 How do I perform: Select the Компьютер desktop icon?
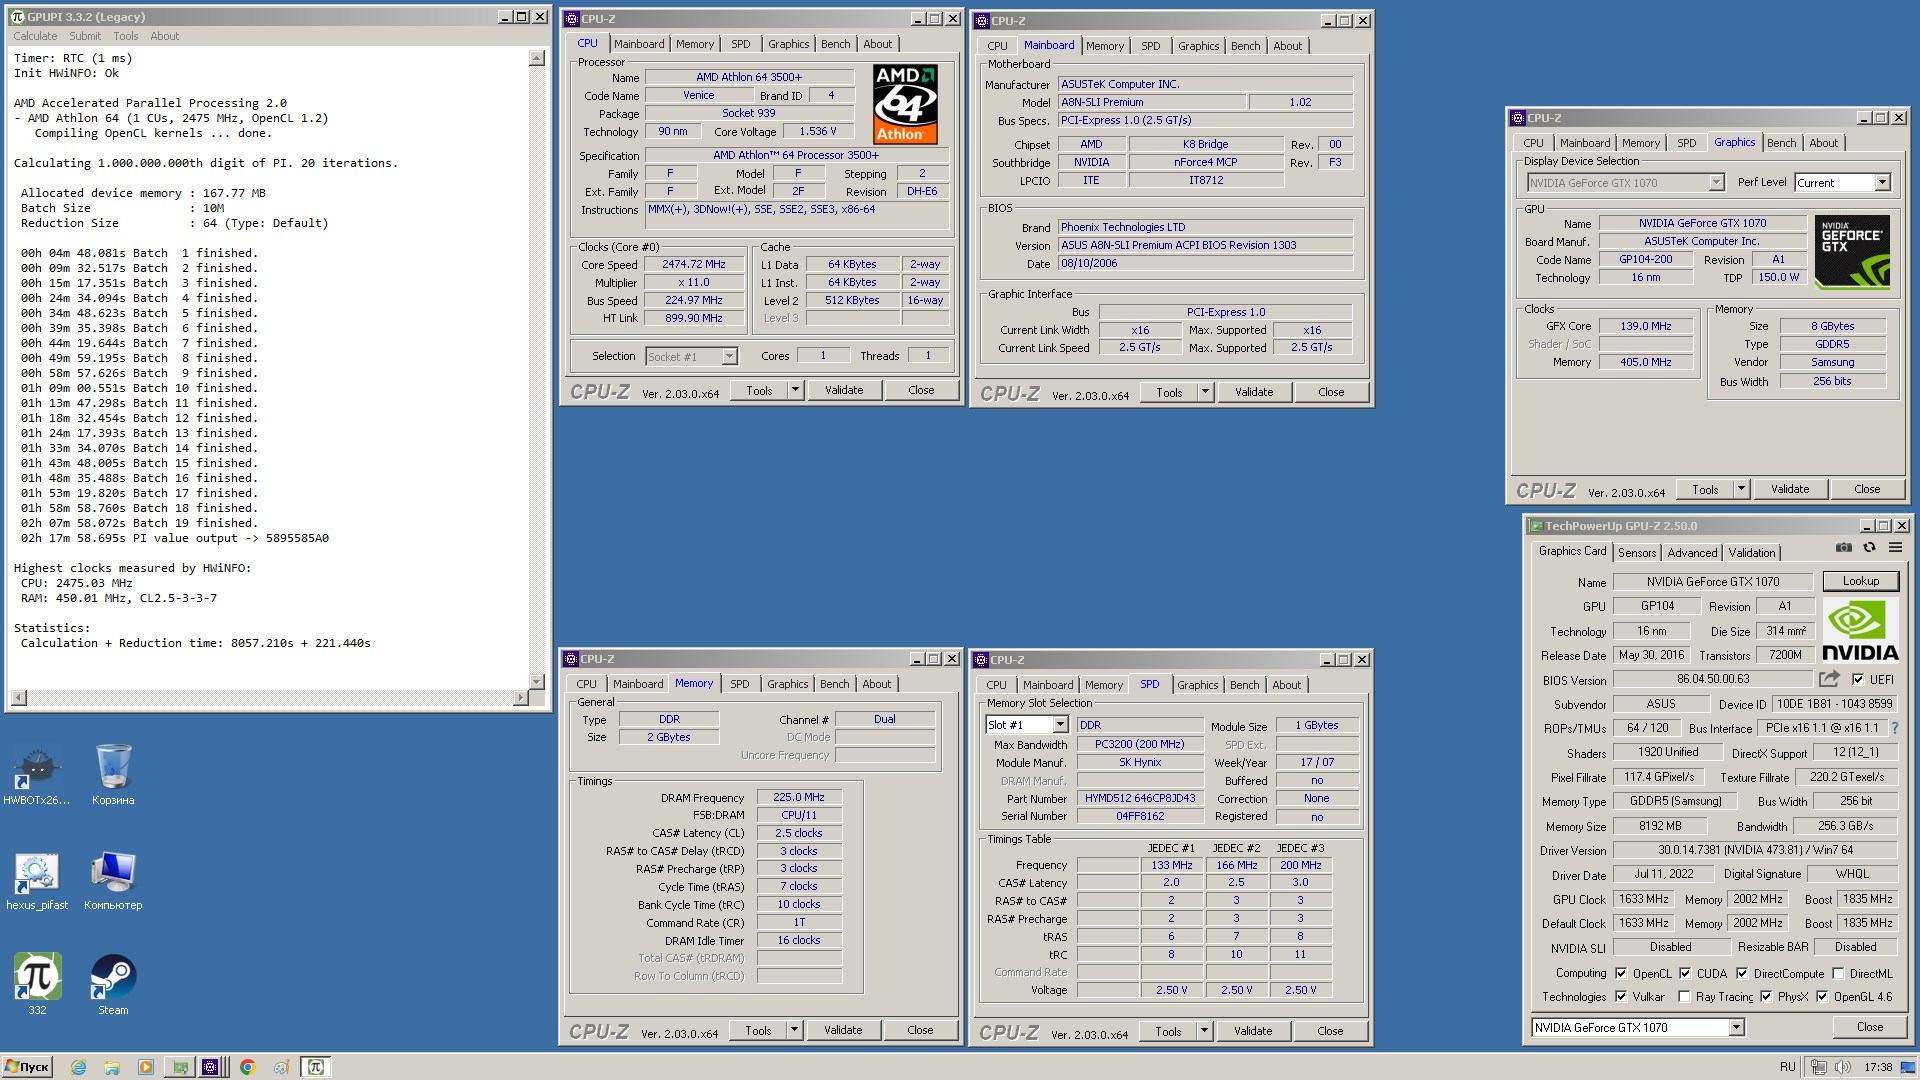(x=113, y=881)
